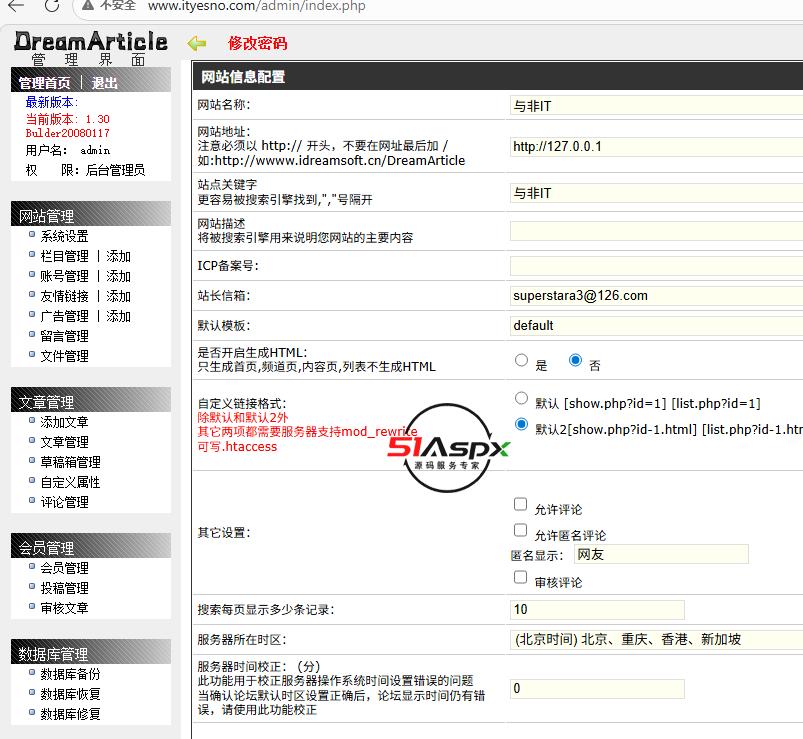Image resolution: width=803 pixels, height=739 pixels.
Task: Select 默认2 link format radio
Action: [x=521, y=424]
